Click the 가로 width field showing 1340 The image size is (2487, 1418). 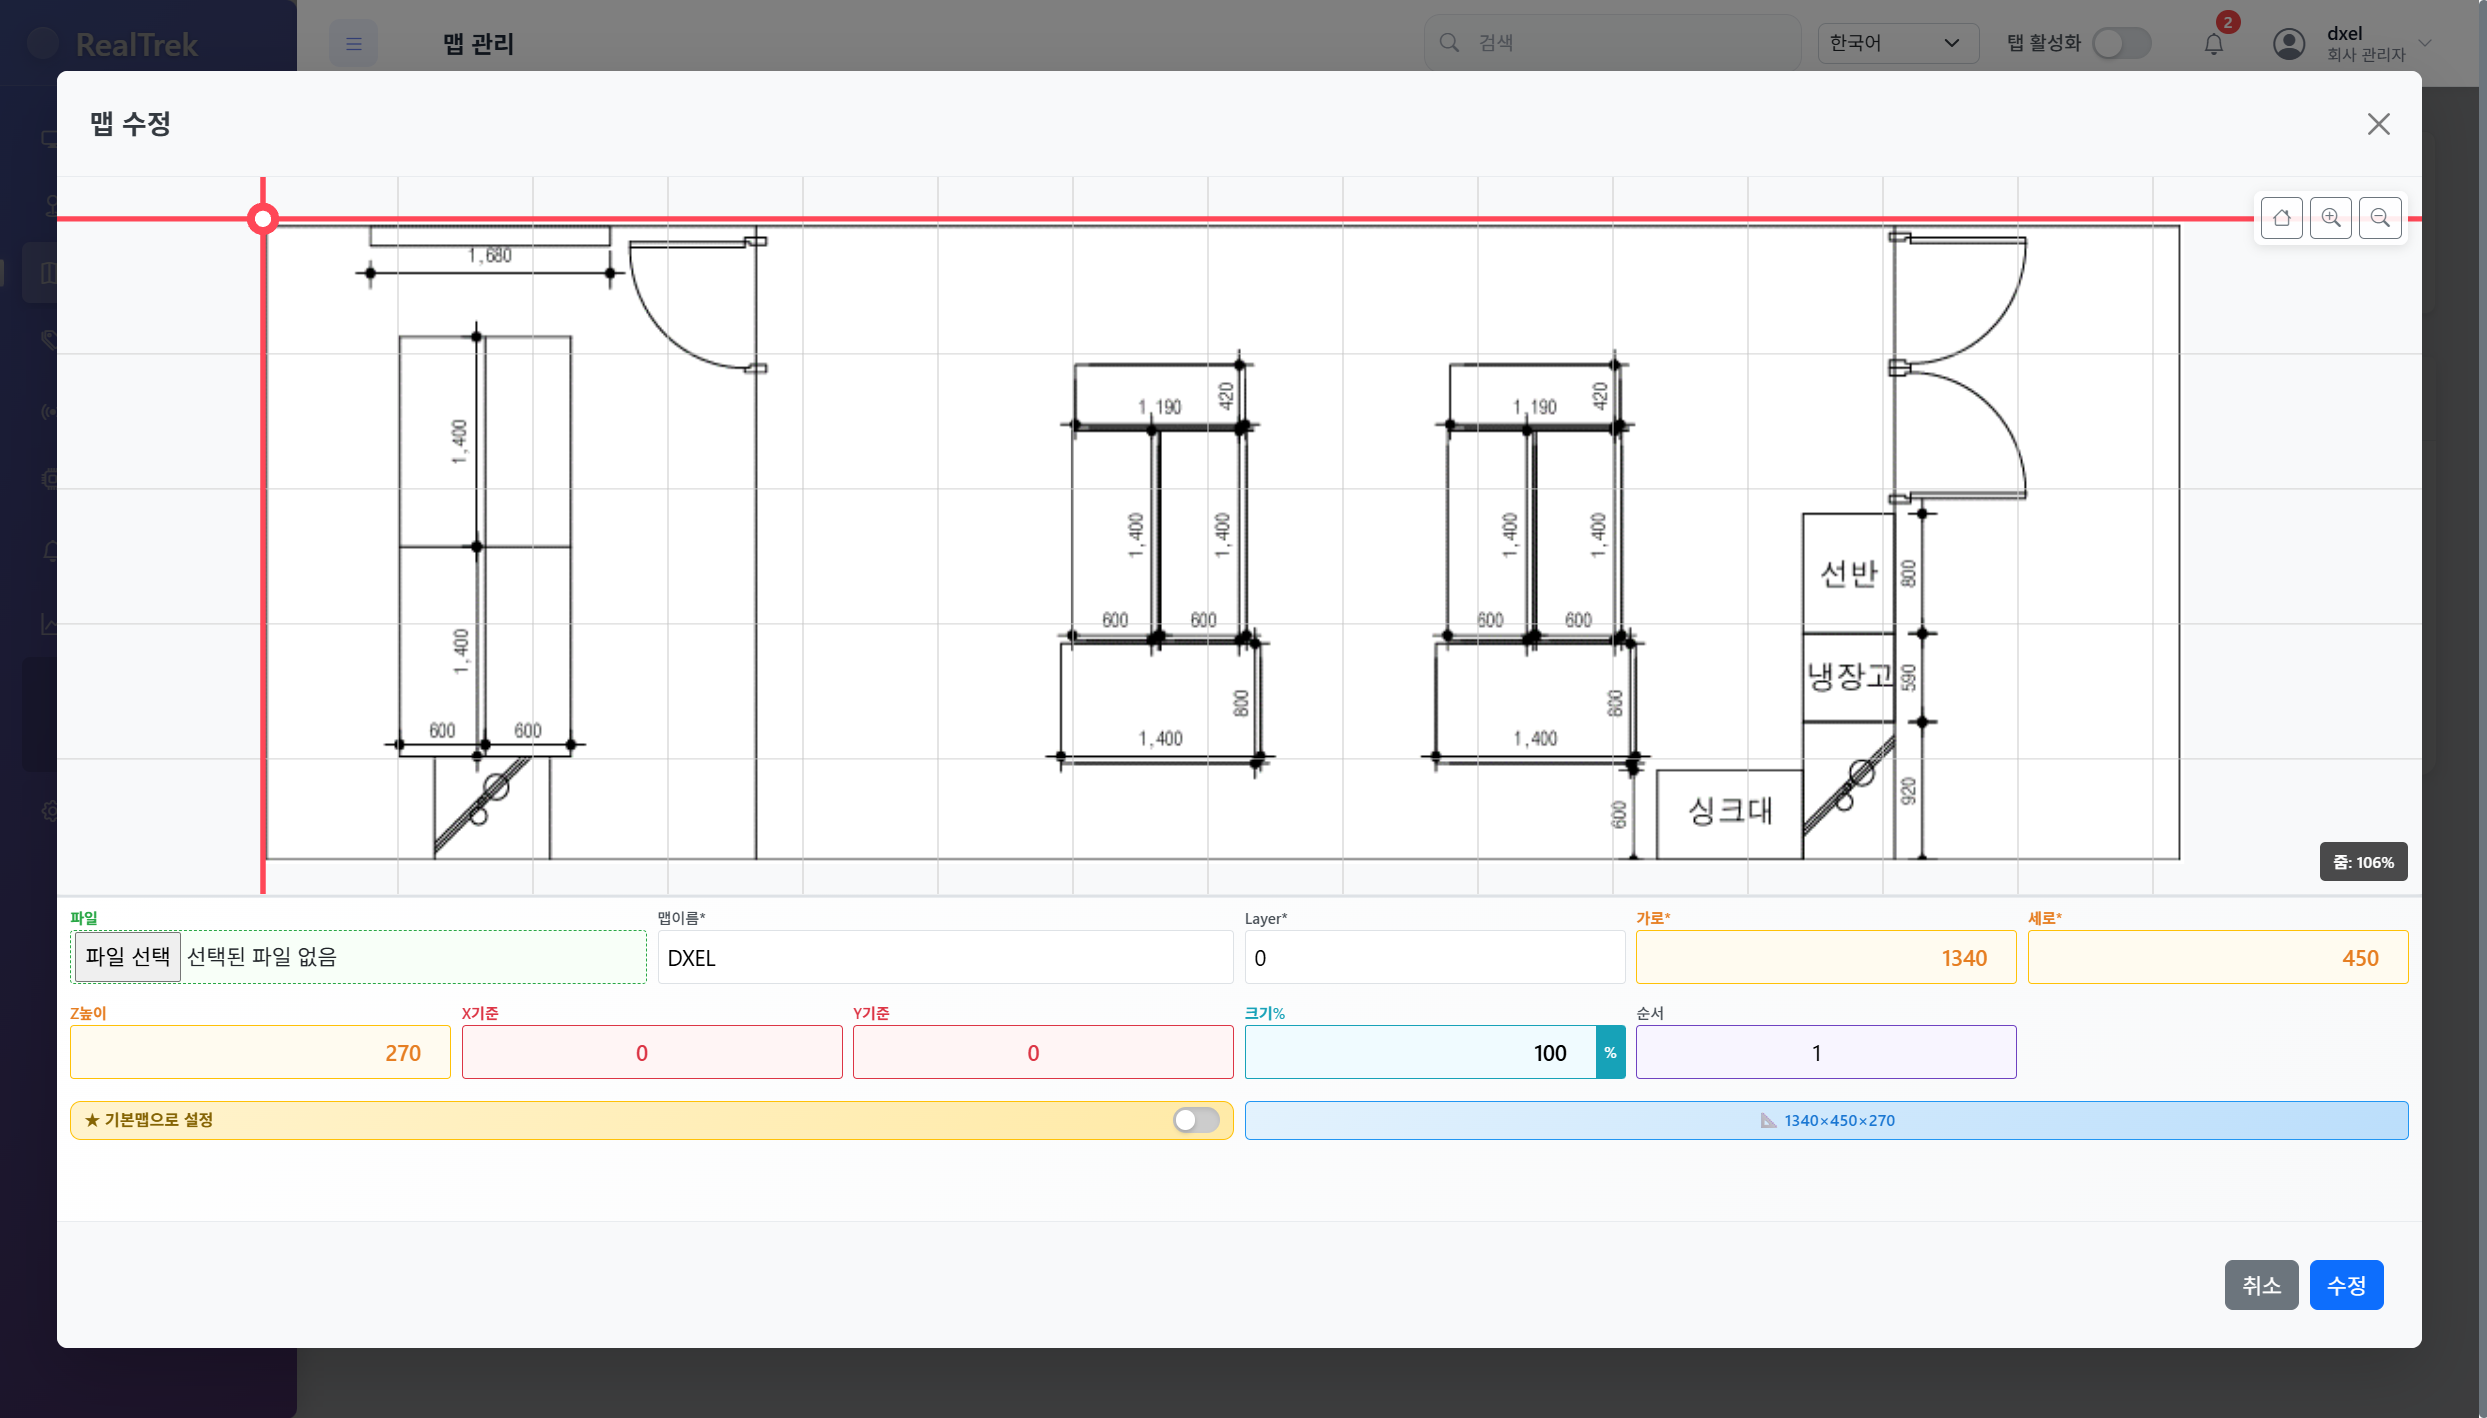tap(1825, 958)
